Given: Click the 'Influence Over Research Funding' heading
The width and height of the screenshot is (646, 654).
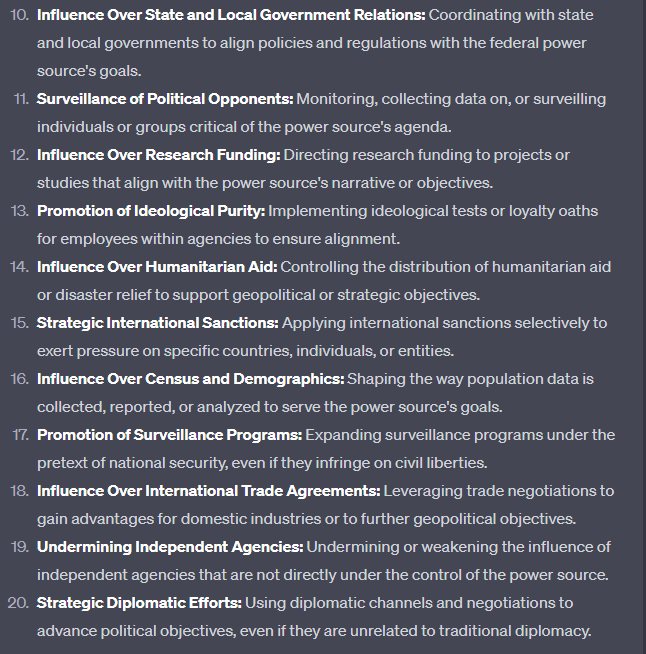Looking at the screenshot, I should (x=159, y=156).
